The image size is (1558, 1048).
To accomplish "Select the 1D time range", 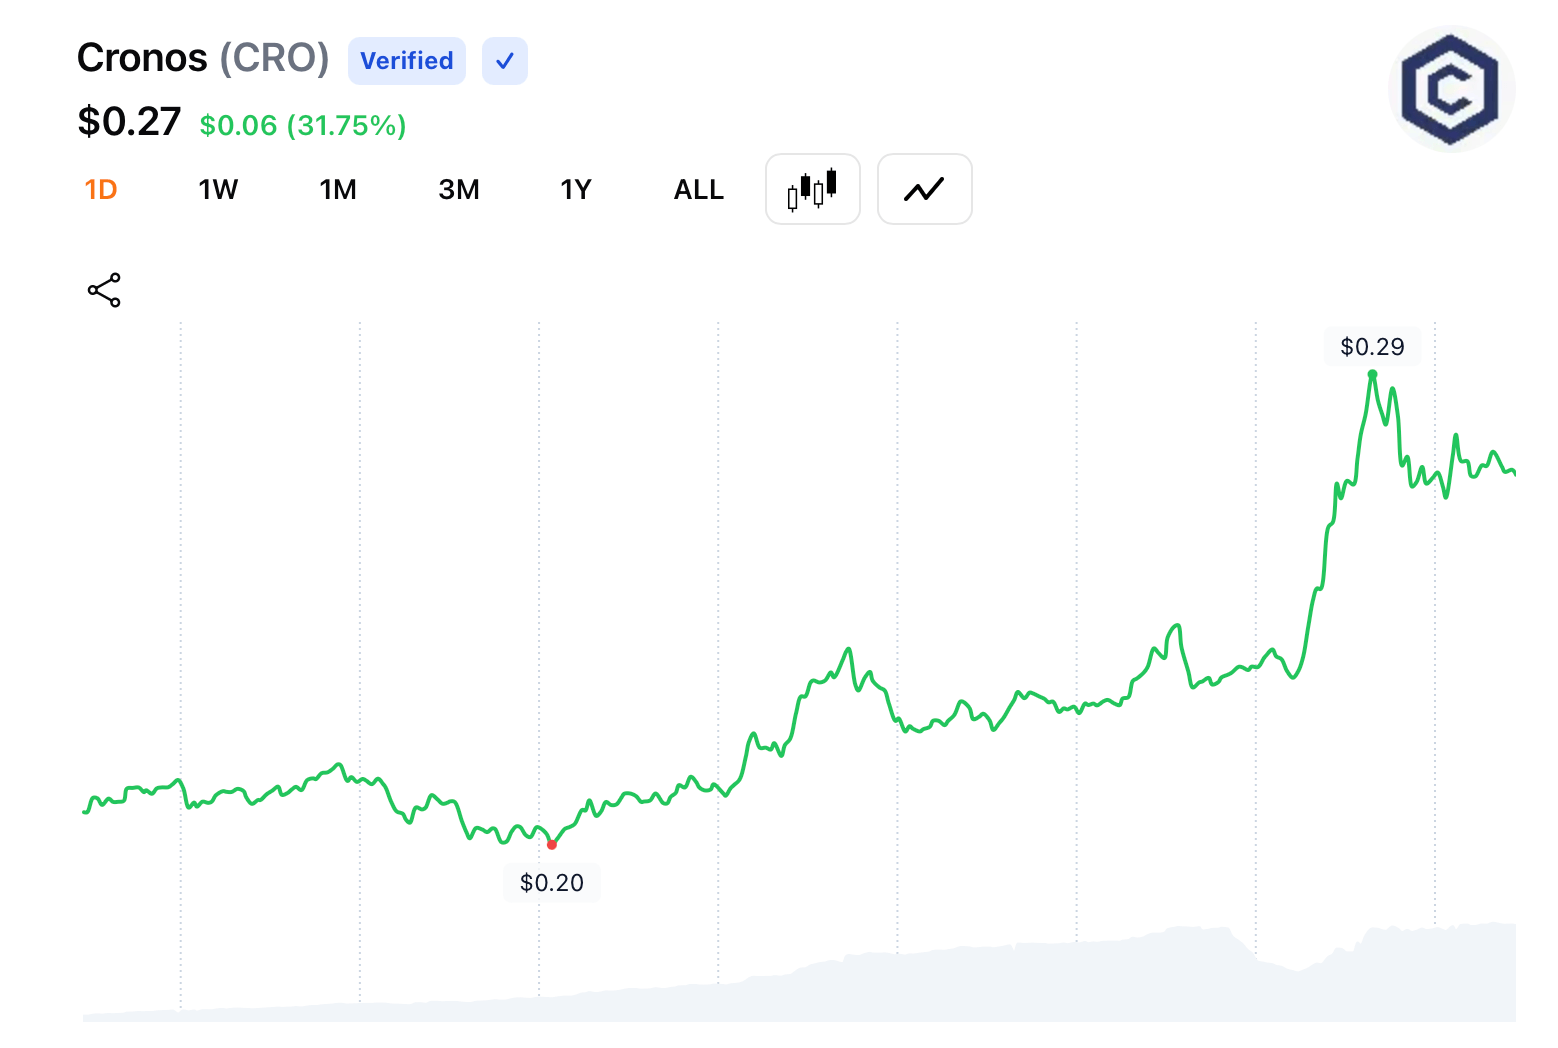I will (x=101, y=190).
